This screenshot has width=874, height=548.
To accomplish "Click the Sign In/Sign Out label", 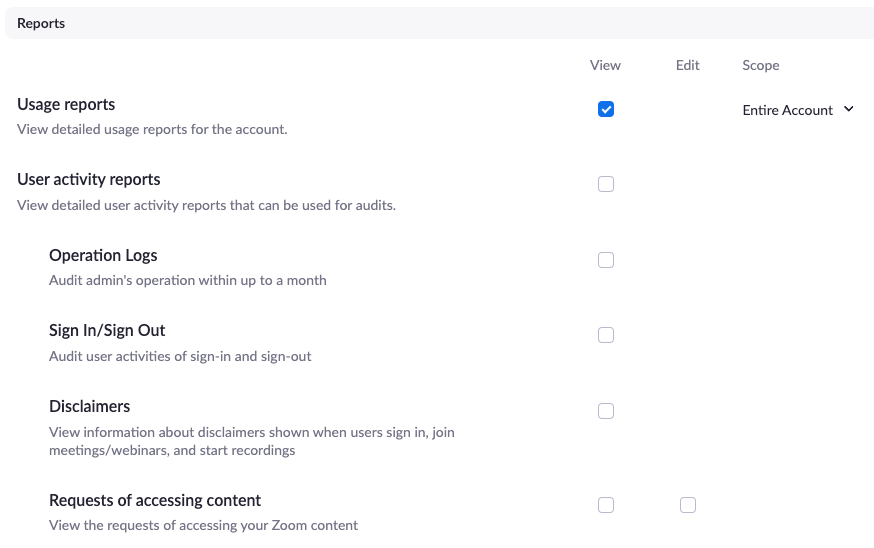I will tap(107, 331).
